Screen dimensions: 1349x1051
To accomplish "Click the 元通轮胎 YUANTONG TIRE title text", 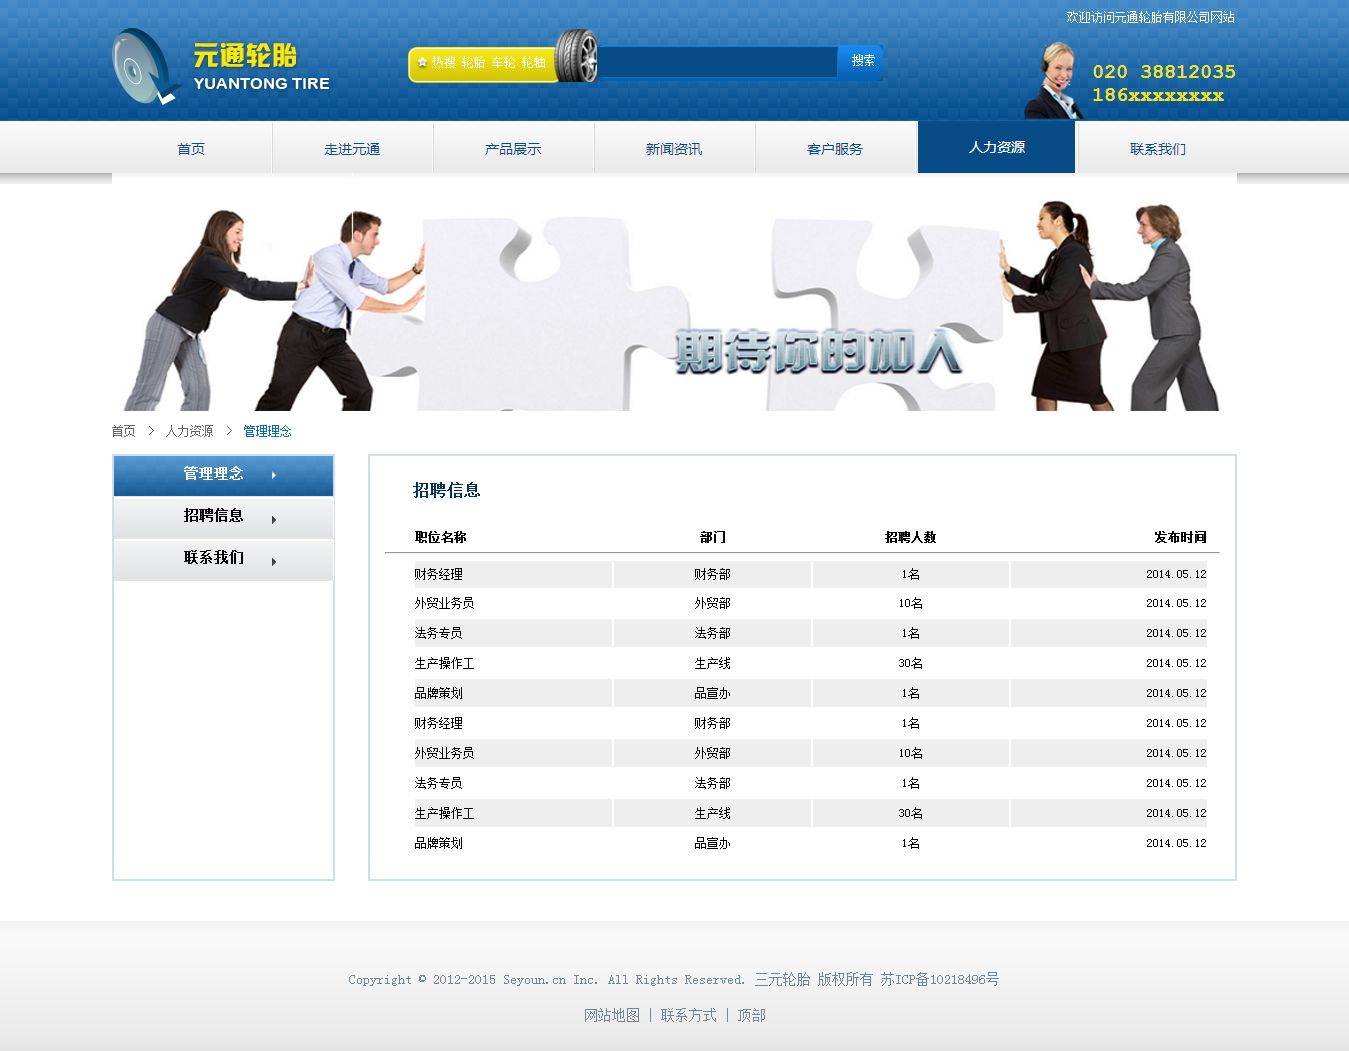I will [x=261, y=67].
